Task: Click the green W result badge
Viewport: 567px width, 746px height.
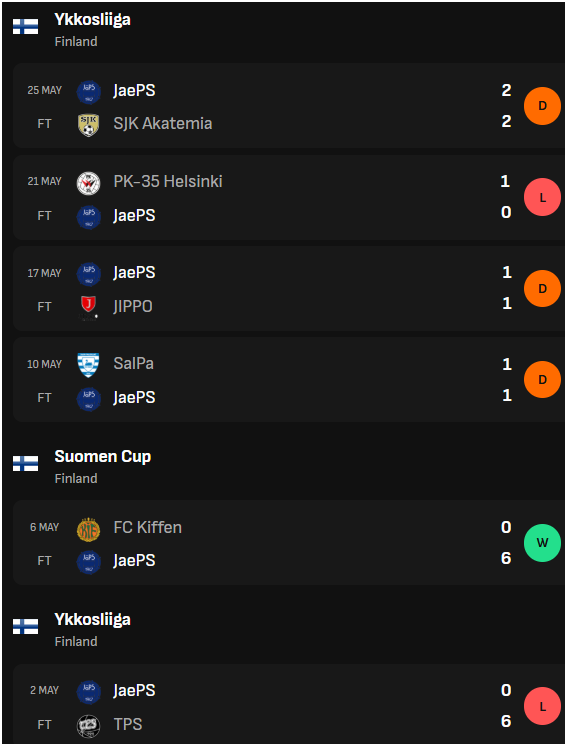Action: [542, 543]
